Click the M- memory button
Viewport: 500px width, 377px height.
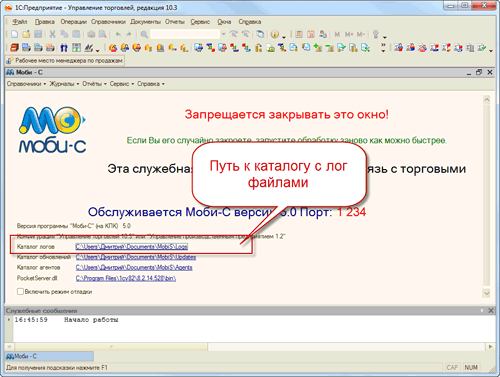361,34
